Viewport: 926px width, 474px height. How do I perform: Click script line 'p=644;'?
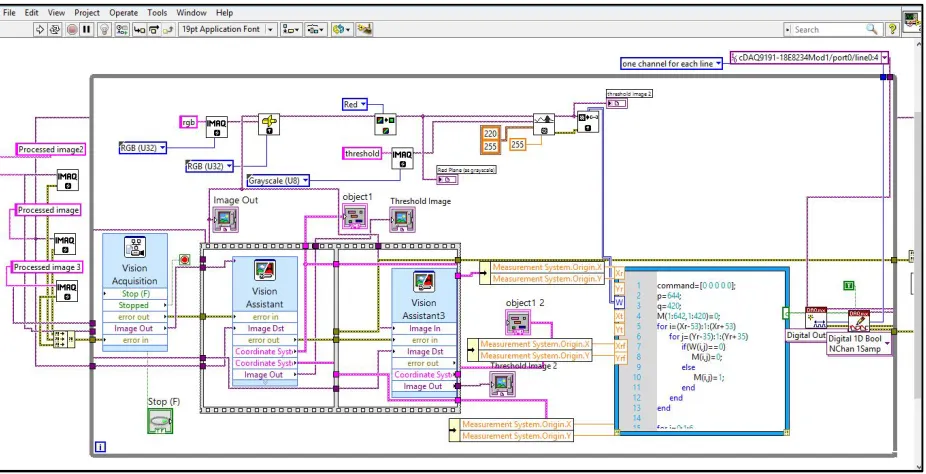click(x=669, y=295)
